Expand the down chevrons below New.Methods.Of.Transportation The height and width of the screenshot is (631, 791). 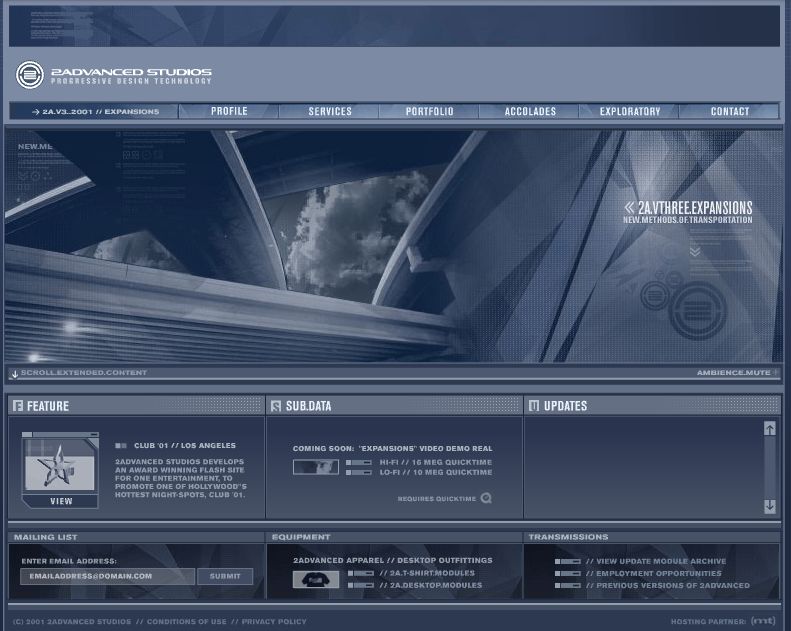695,251
